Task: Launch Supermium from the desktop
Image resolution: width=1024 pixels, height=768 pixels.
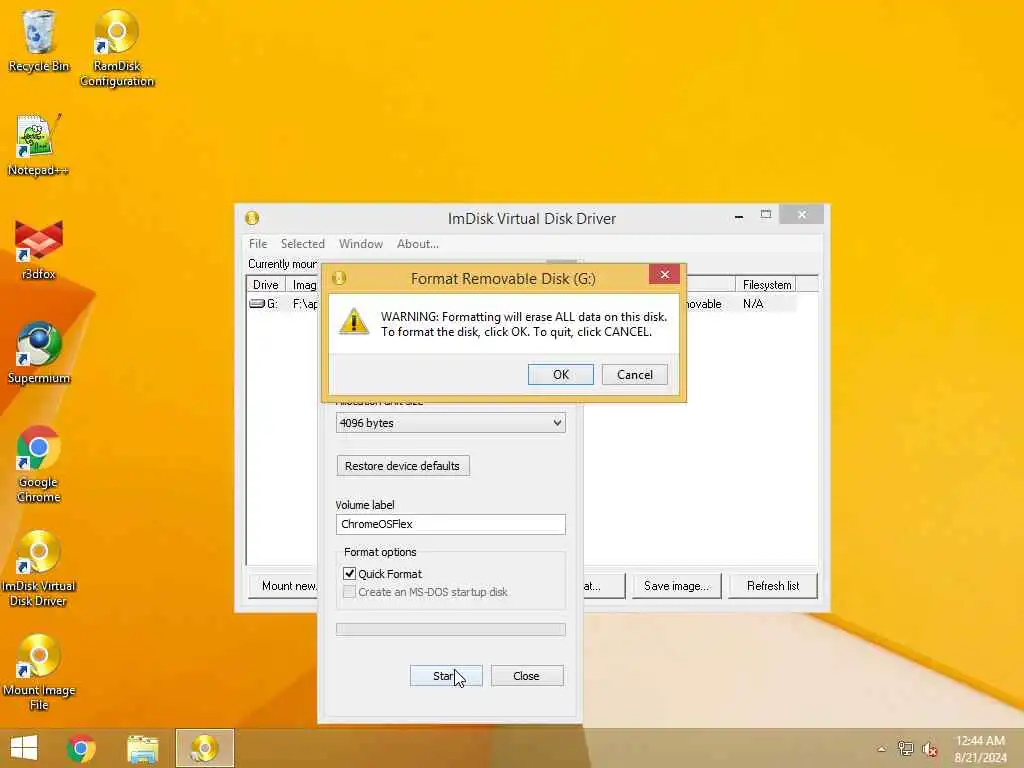Action: click(39, 353)
